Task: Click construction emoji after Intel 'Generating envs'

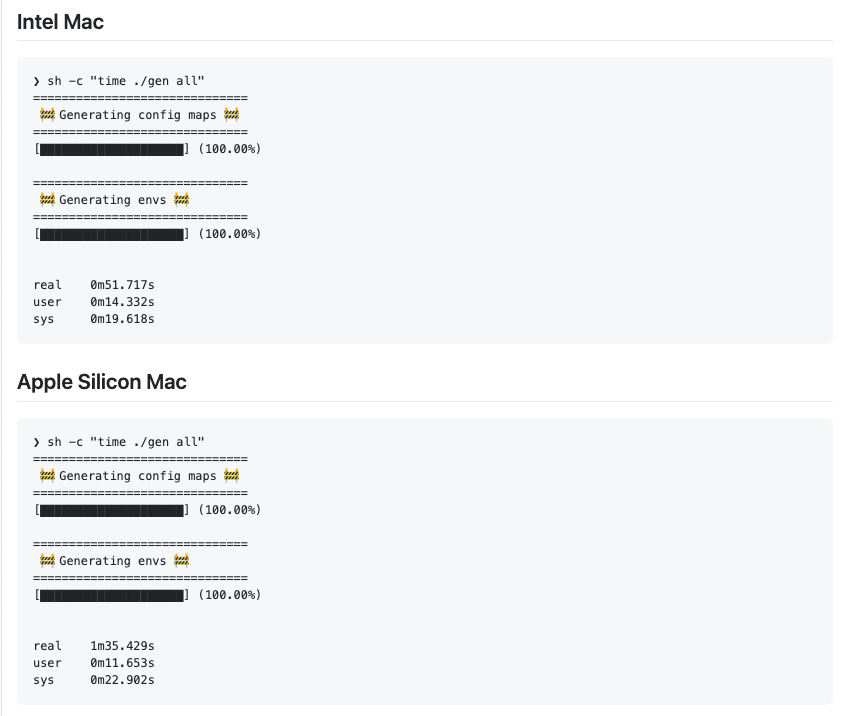Action: coord(182,199)
